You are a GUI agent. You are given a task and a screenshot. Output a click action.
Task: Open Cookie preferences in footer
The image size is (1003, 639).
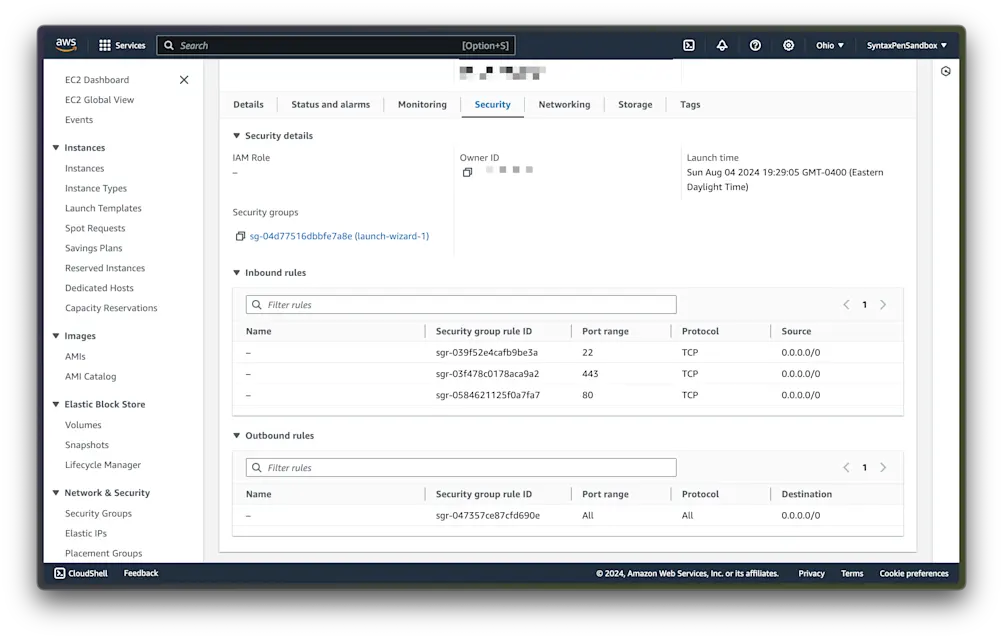(914, 574)
